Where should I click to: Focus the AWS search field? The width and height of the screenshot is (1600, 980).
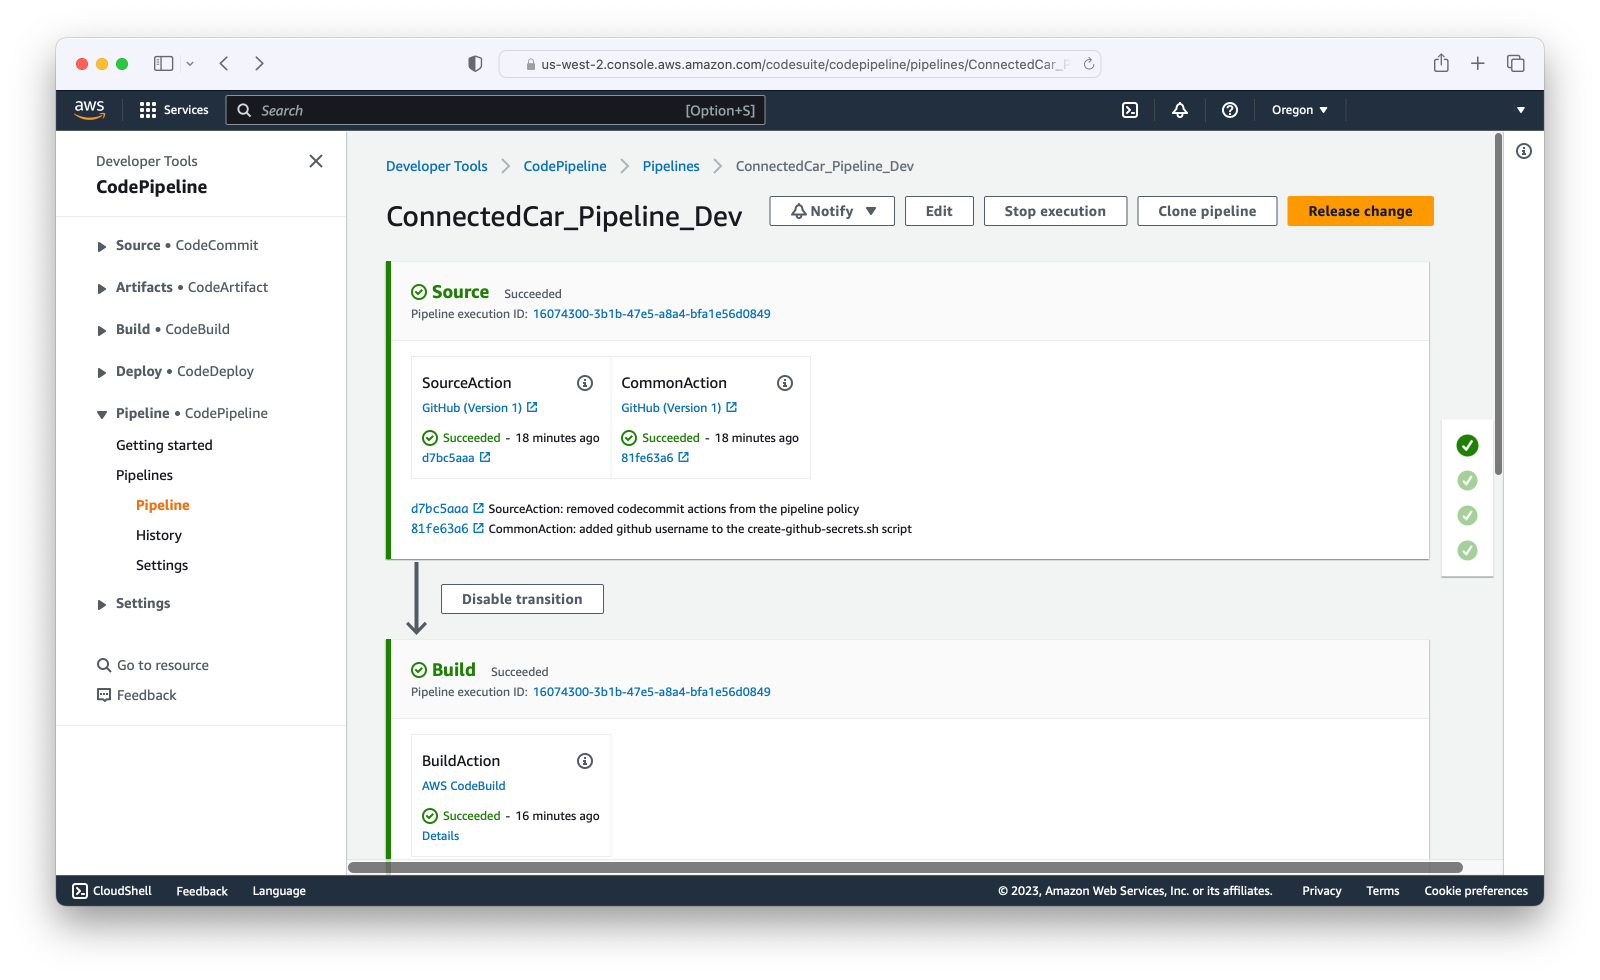[495, 110]
